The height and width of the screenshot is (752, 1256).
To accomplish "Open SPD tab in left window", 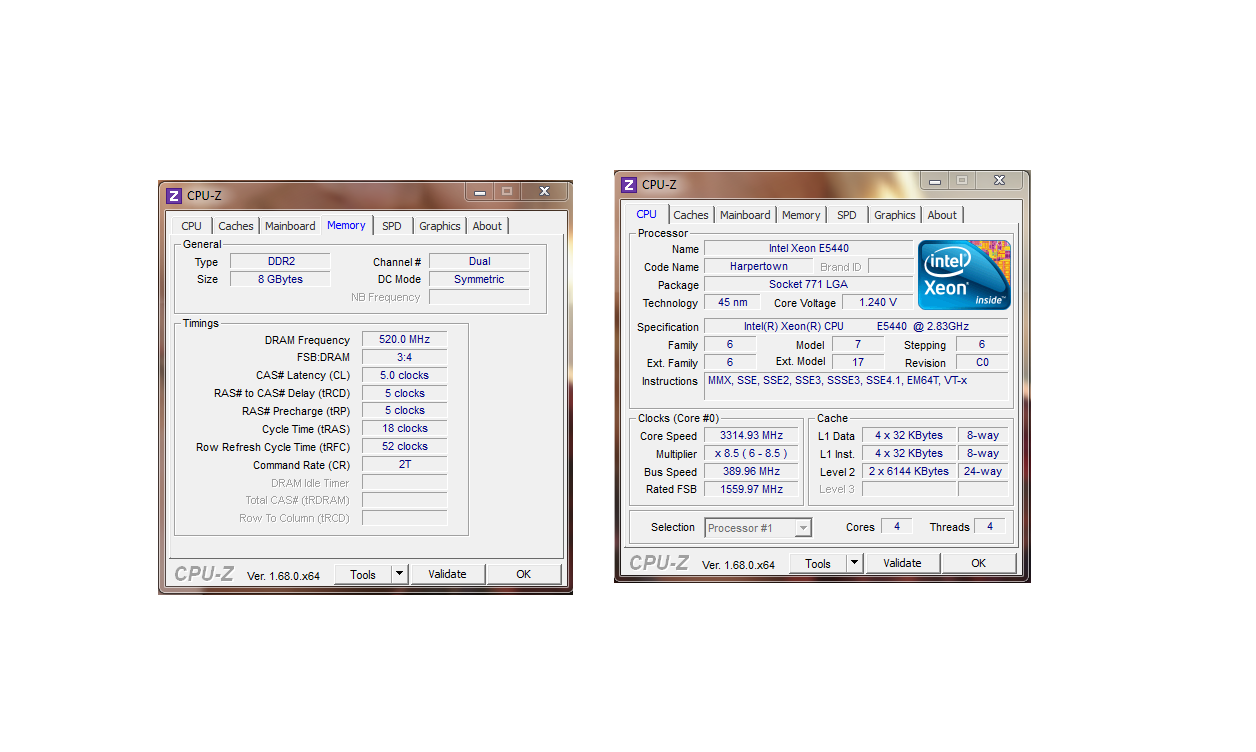I will click(392, 226).
